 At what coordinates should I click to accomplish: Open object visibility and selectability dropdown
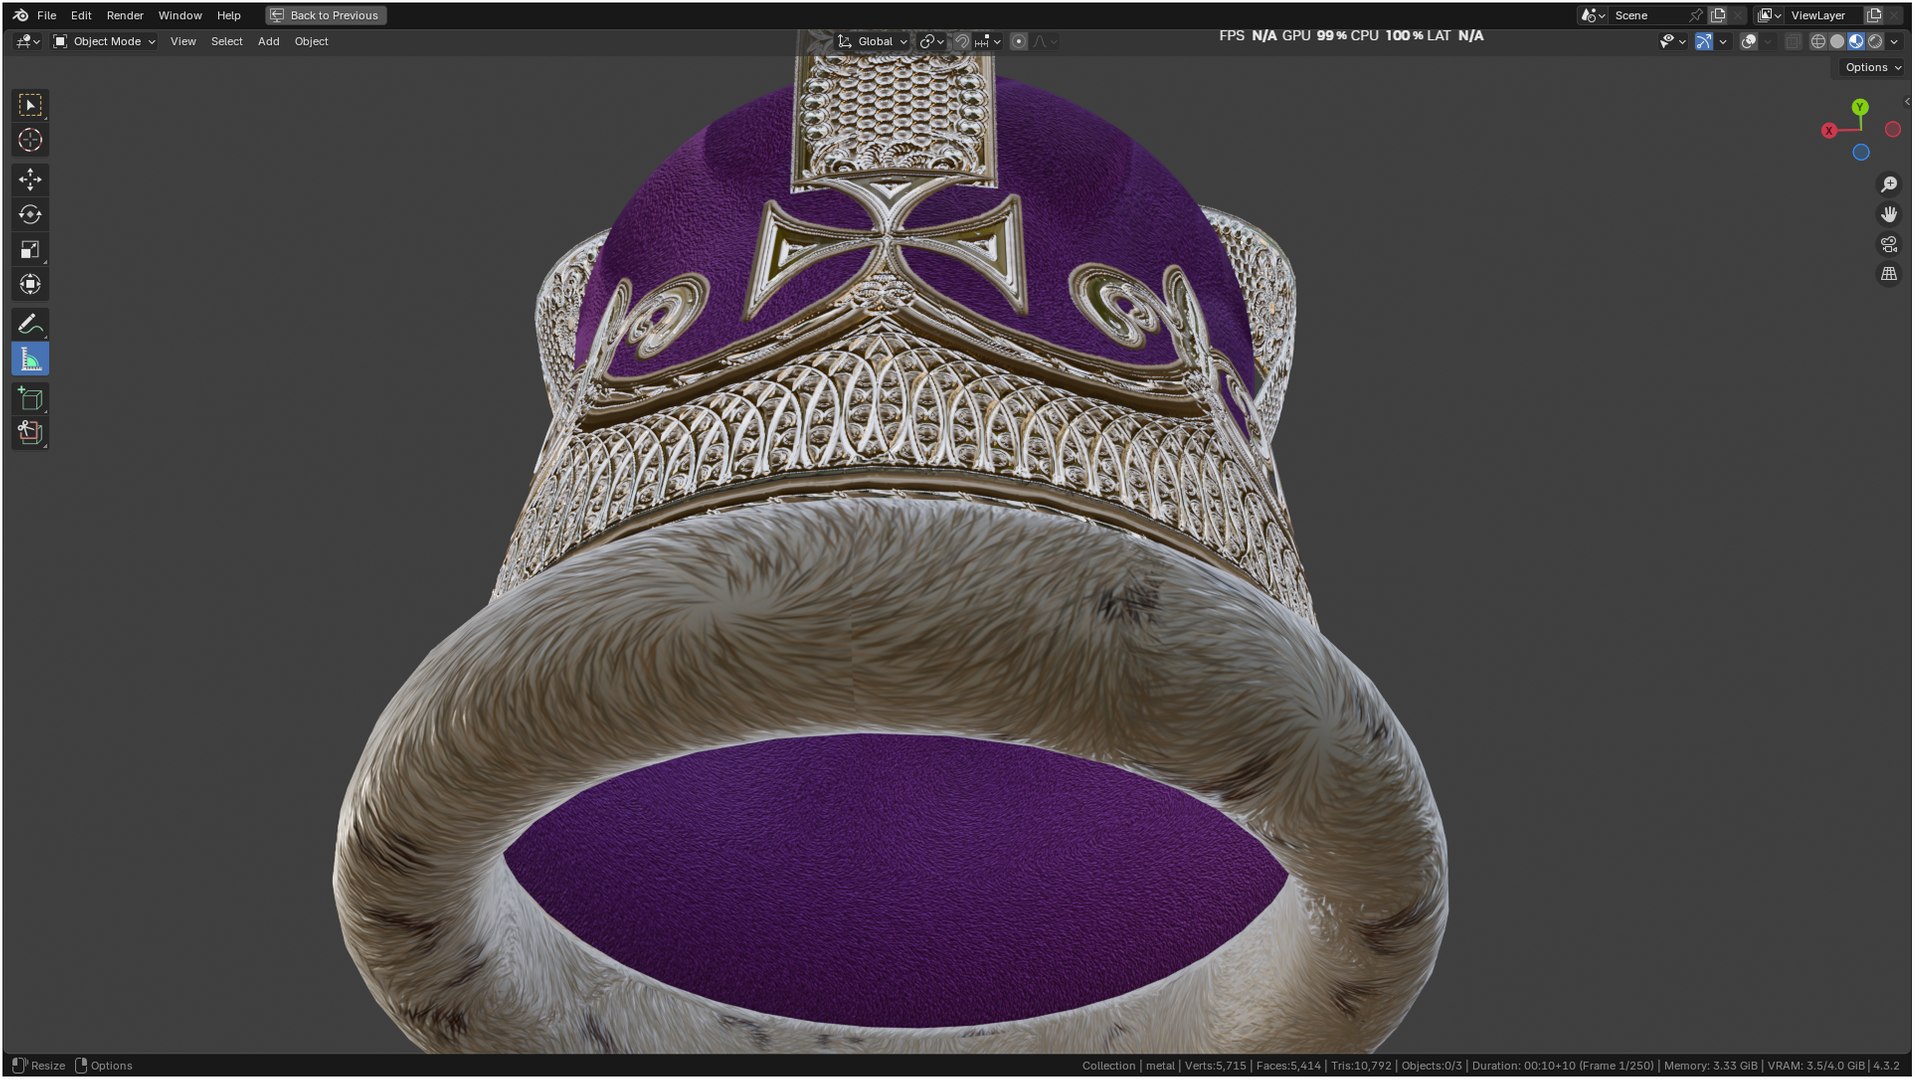(x=1671, y=41)
